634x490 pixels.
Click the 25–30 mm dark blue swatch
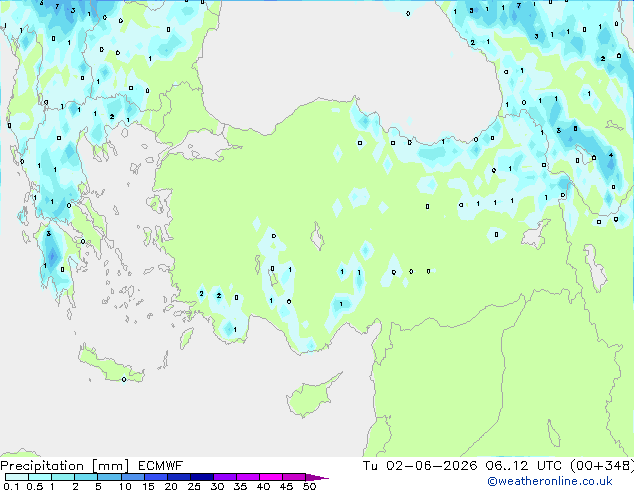[x=201, y=477]
